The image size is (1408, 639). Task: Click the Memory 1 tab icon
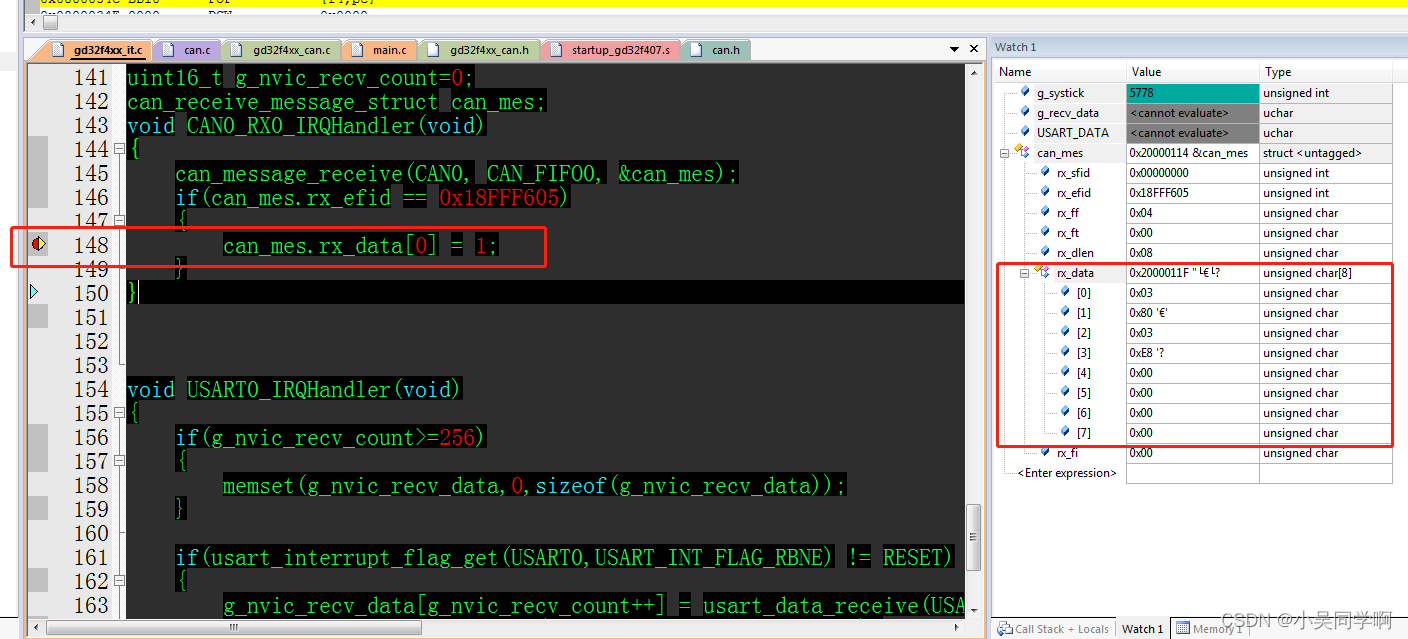tap(1183, 629)
